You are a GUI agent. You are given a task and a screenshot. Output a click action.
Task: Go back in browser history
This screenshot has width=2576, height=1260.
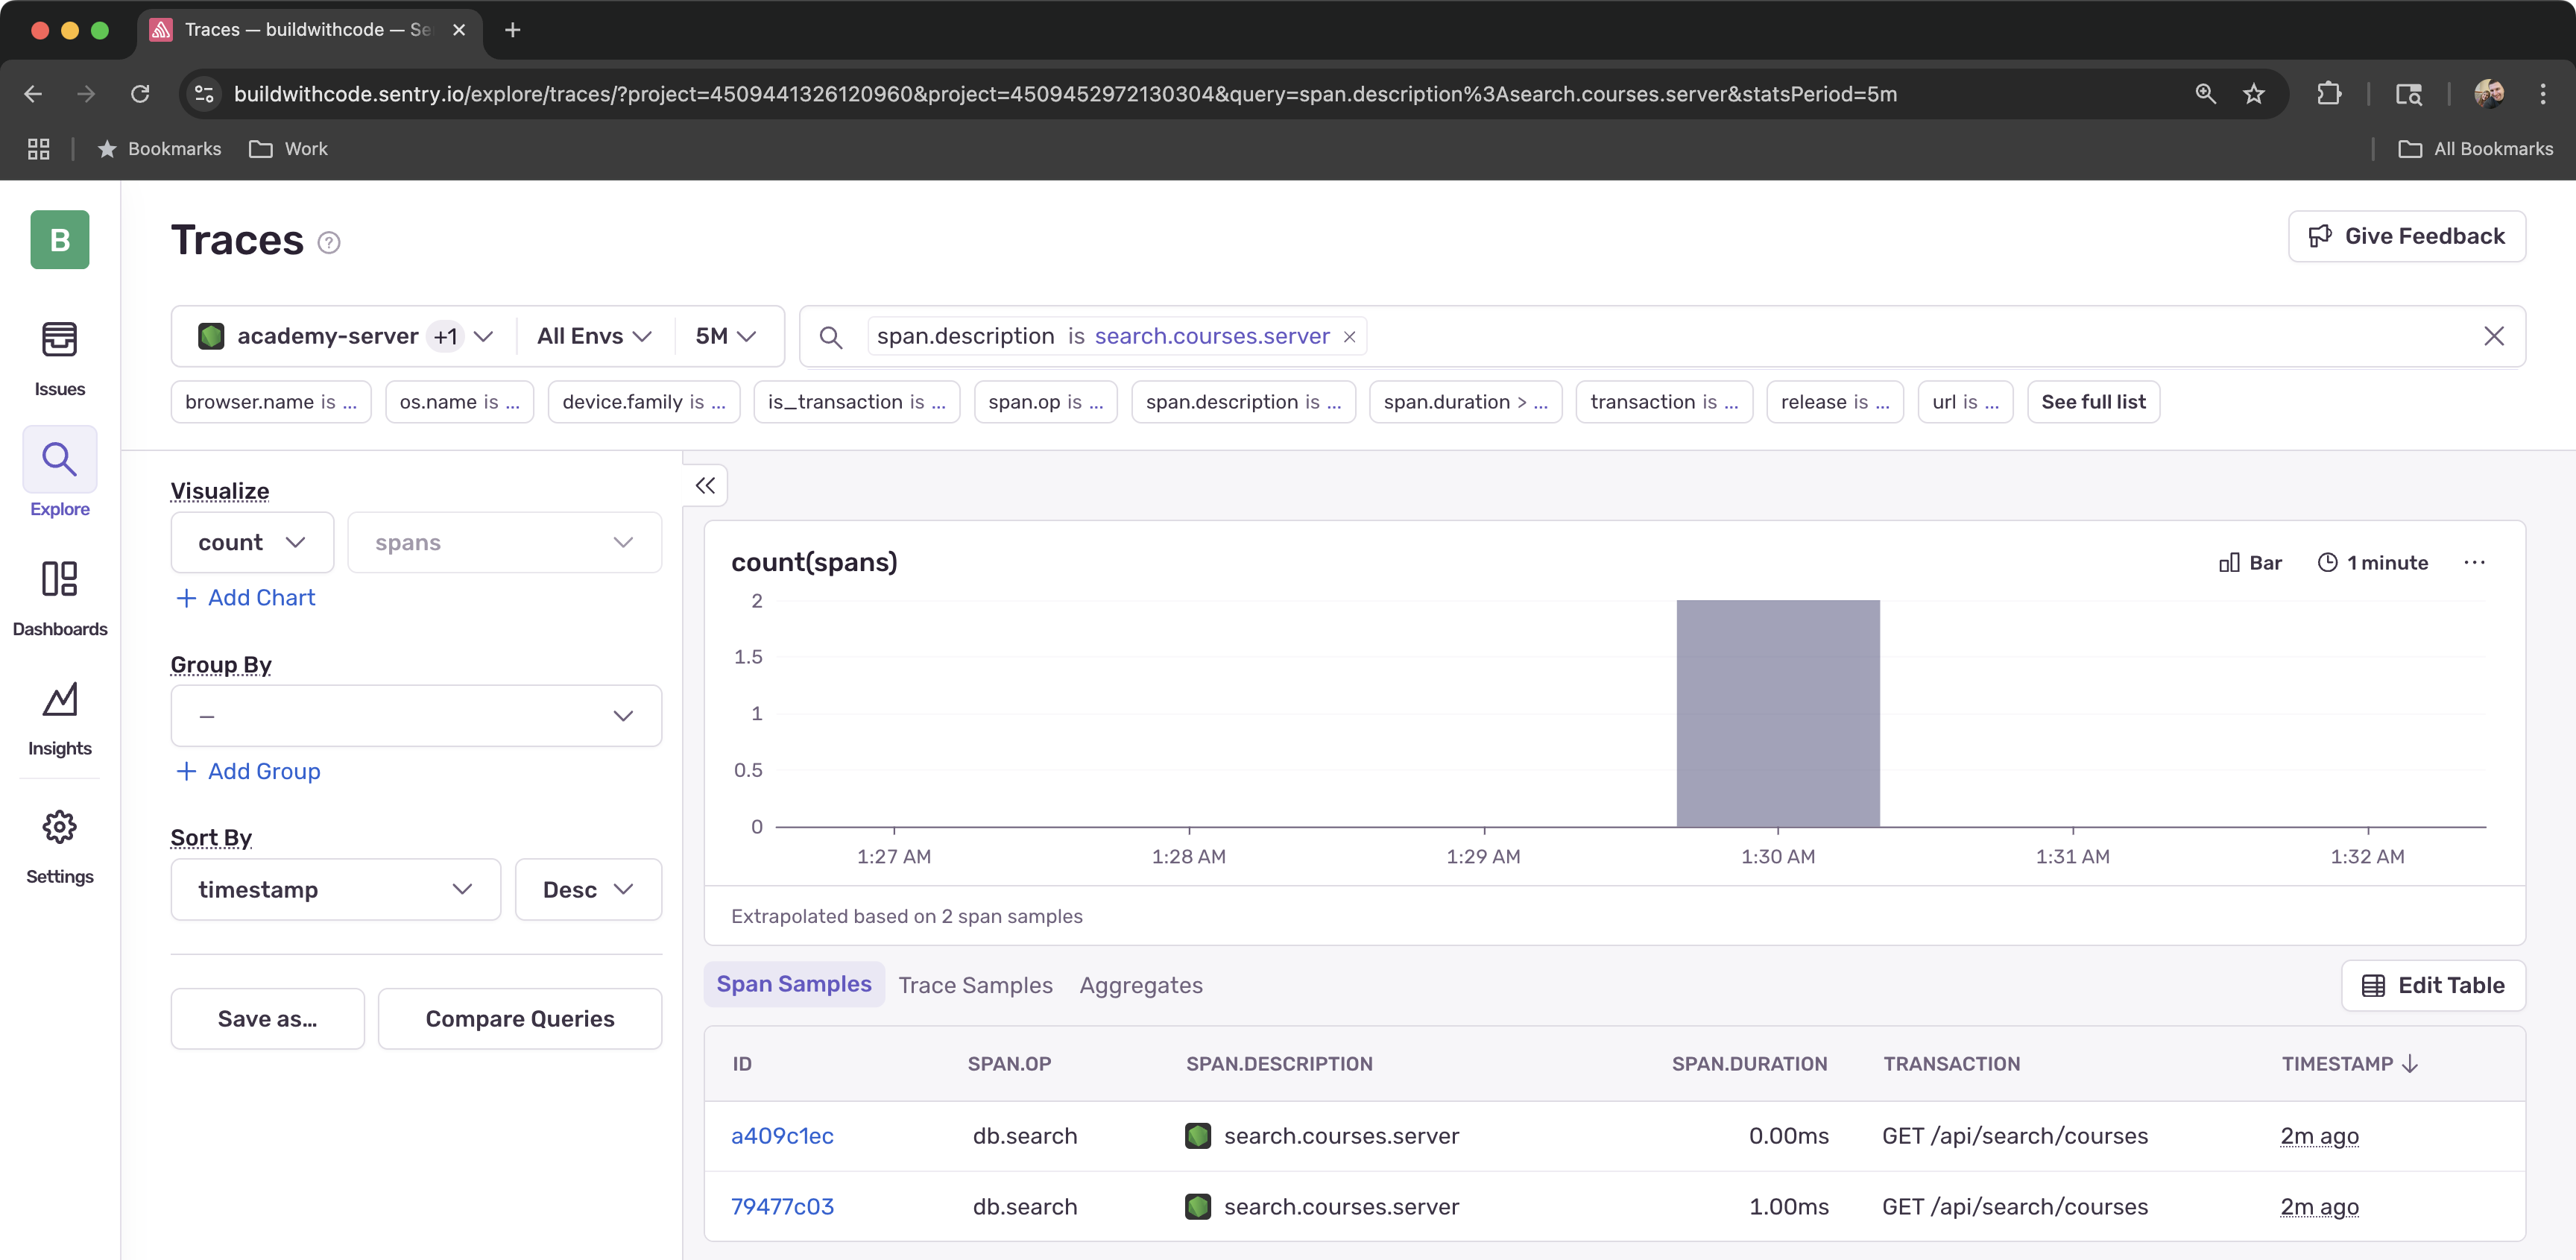pyautogui.click(x=33, y=94)
